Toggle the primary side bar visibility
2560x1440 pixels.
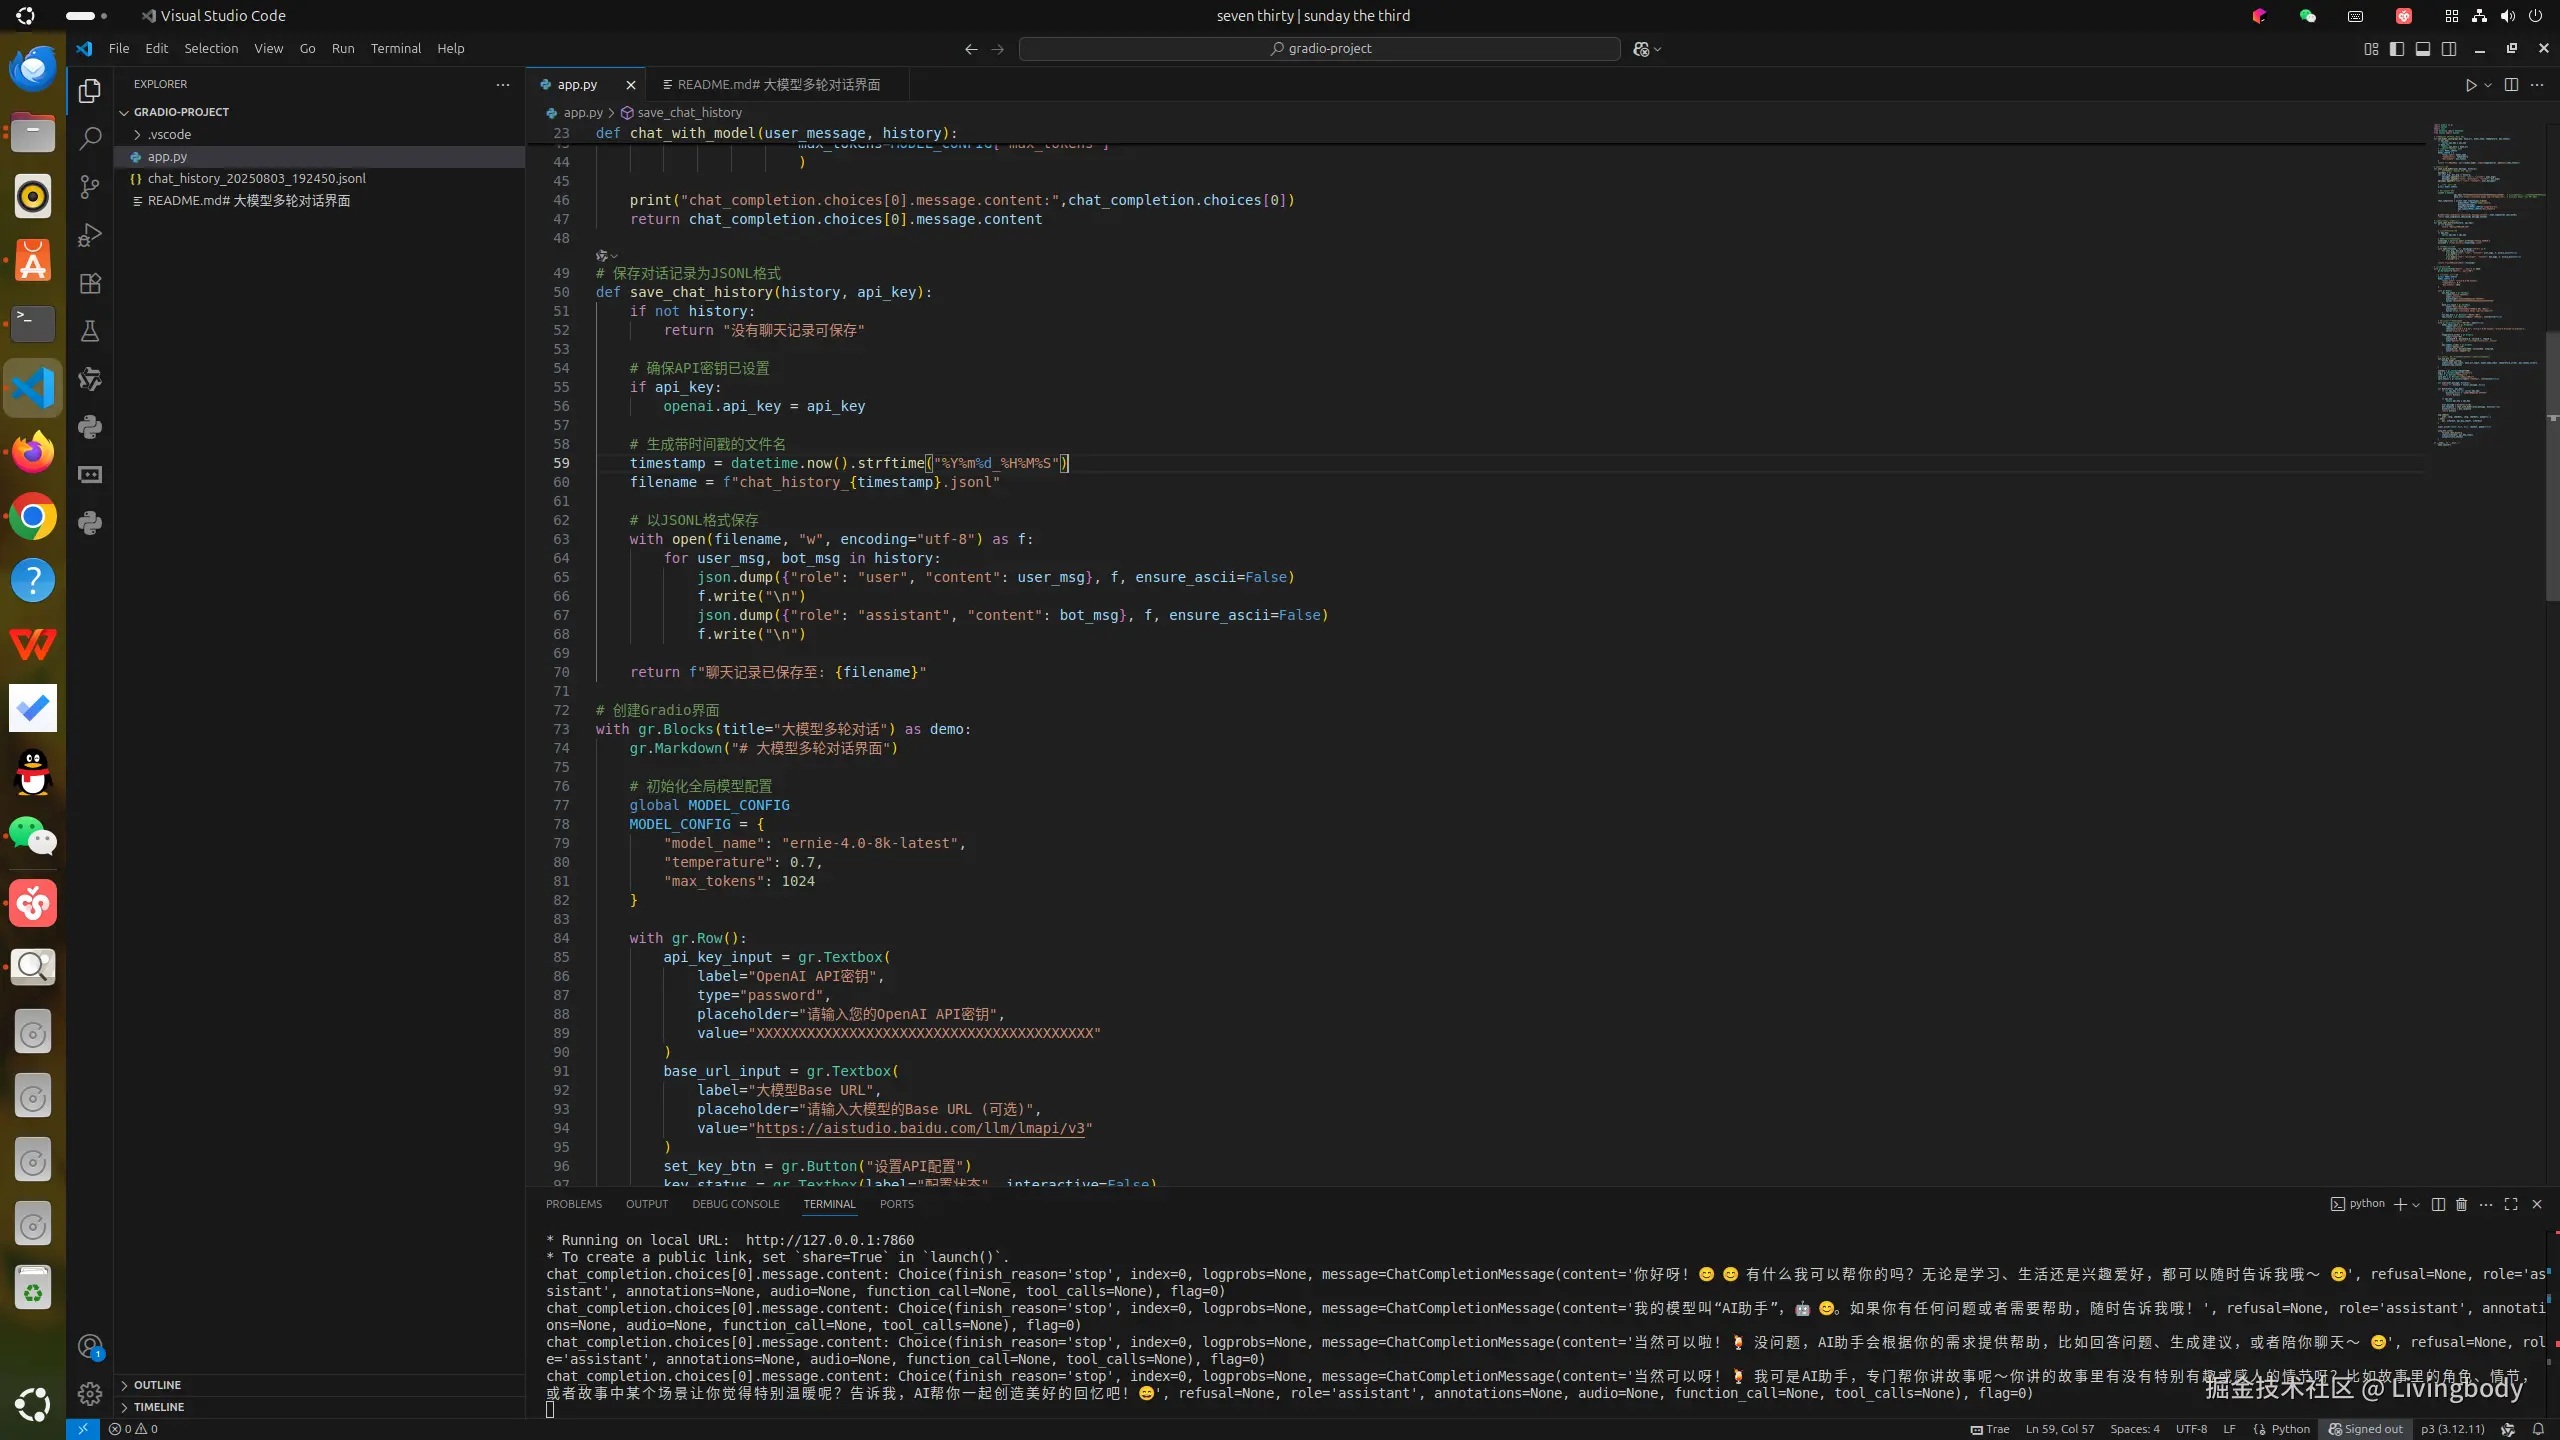(2397, 48)
